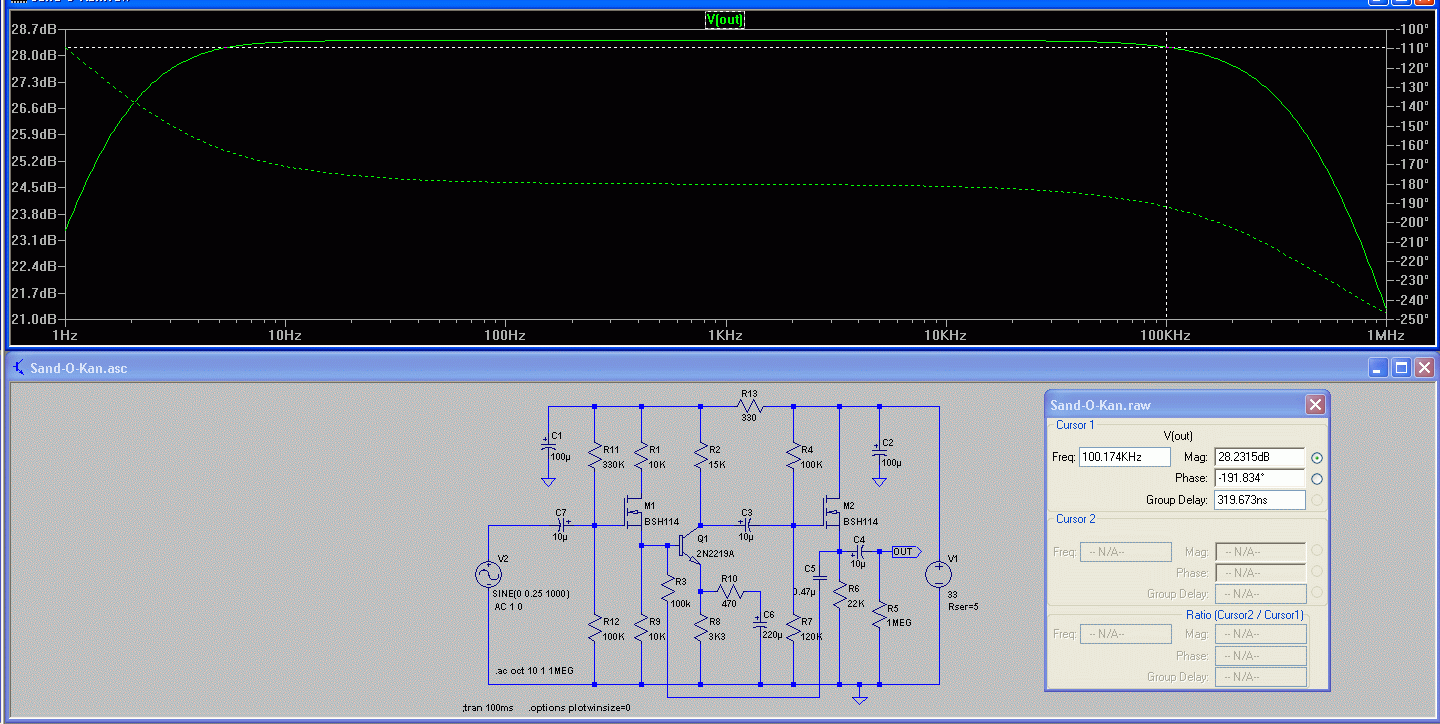Select capacitor C1 100µ symbol
The image size is (1440, 724).
(548, 446)
